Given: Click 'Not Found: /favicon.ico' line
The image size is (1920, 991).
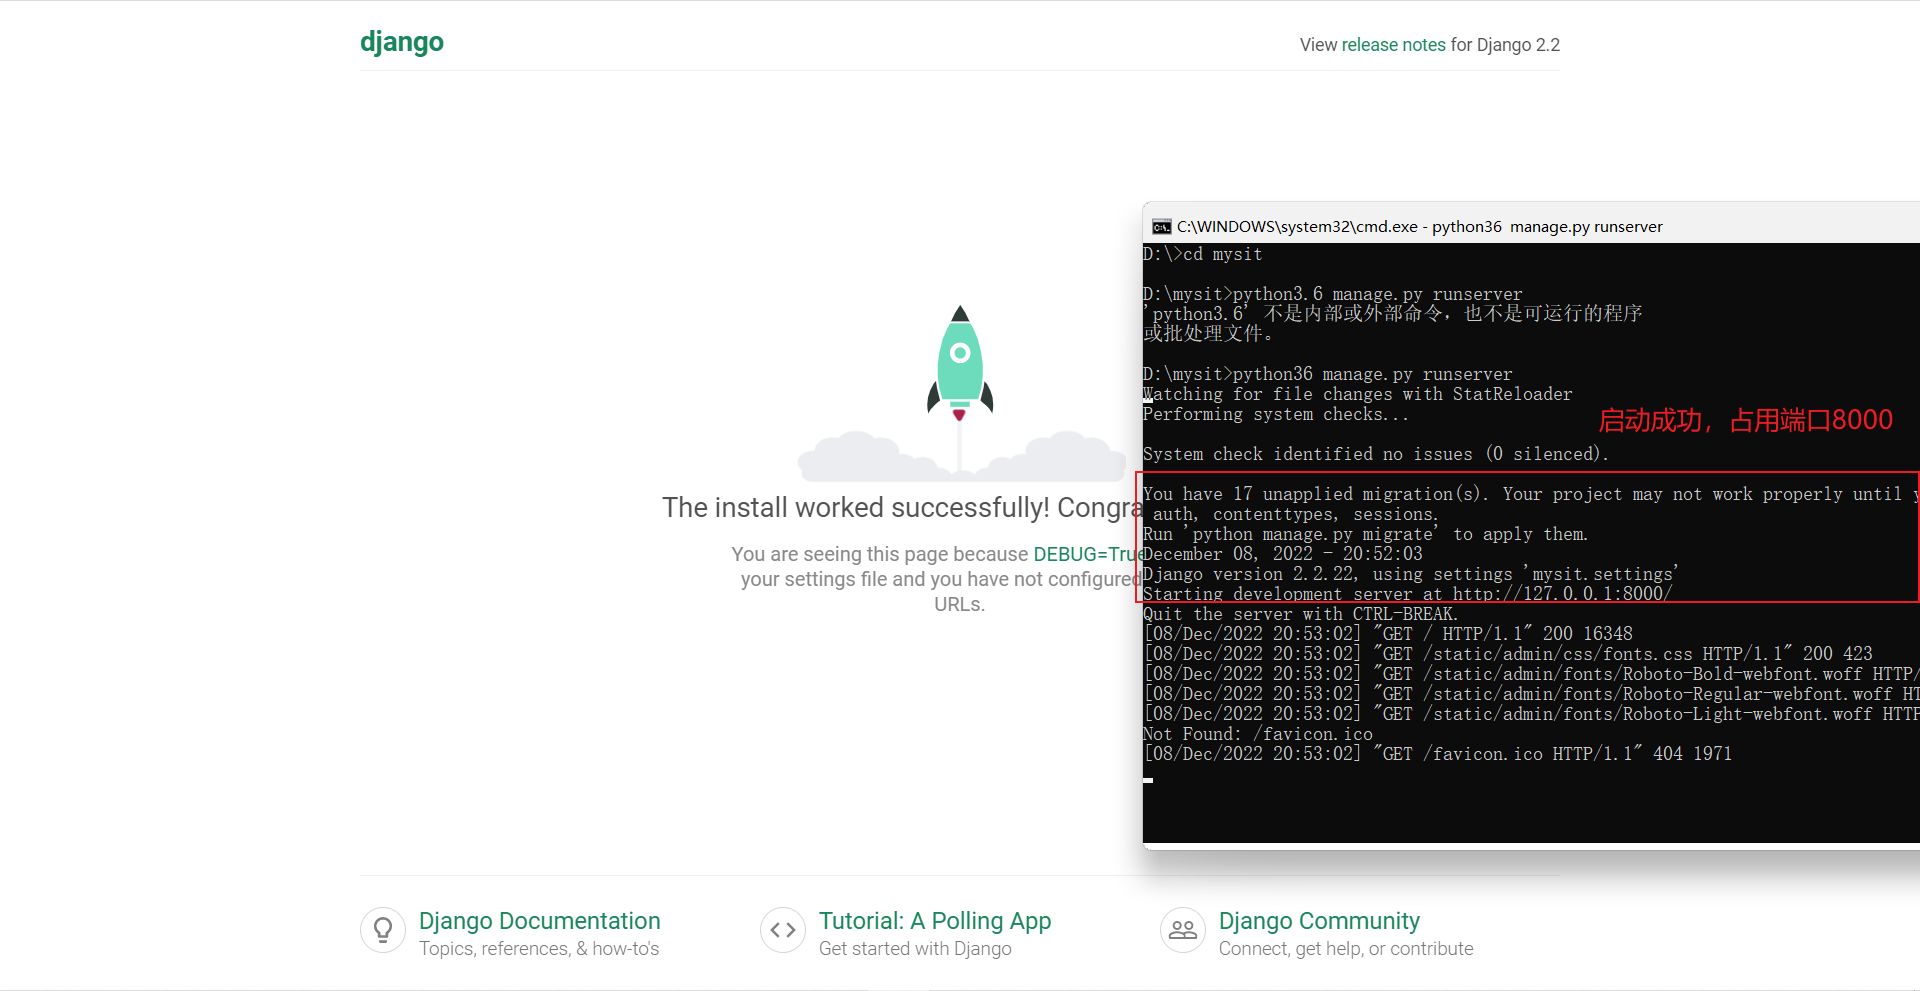Looking at the screenshot, I should tap(1258, 734).
